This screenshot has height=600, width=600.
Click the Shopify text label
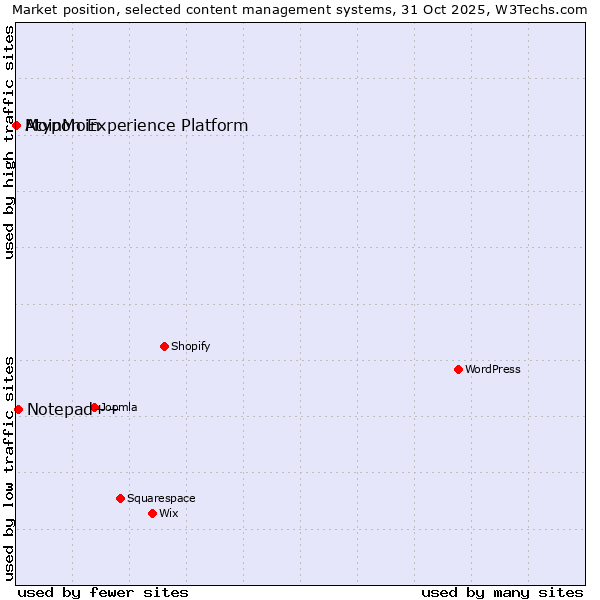[x=190, y=346]
